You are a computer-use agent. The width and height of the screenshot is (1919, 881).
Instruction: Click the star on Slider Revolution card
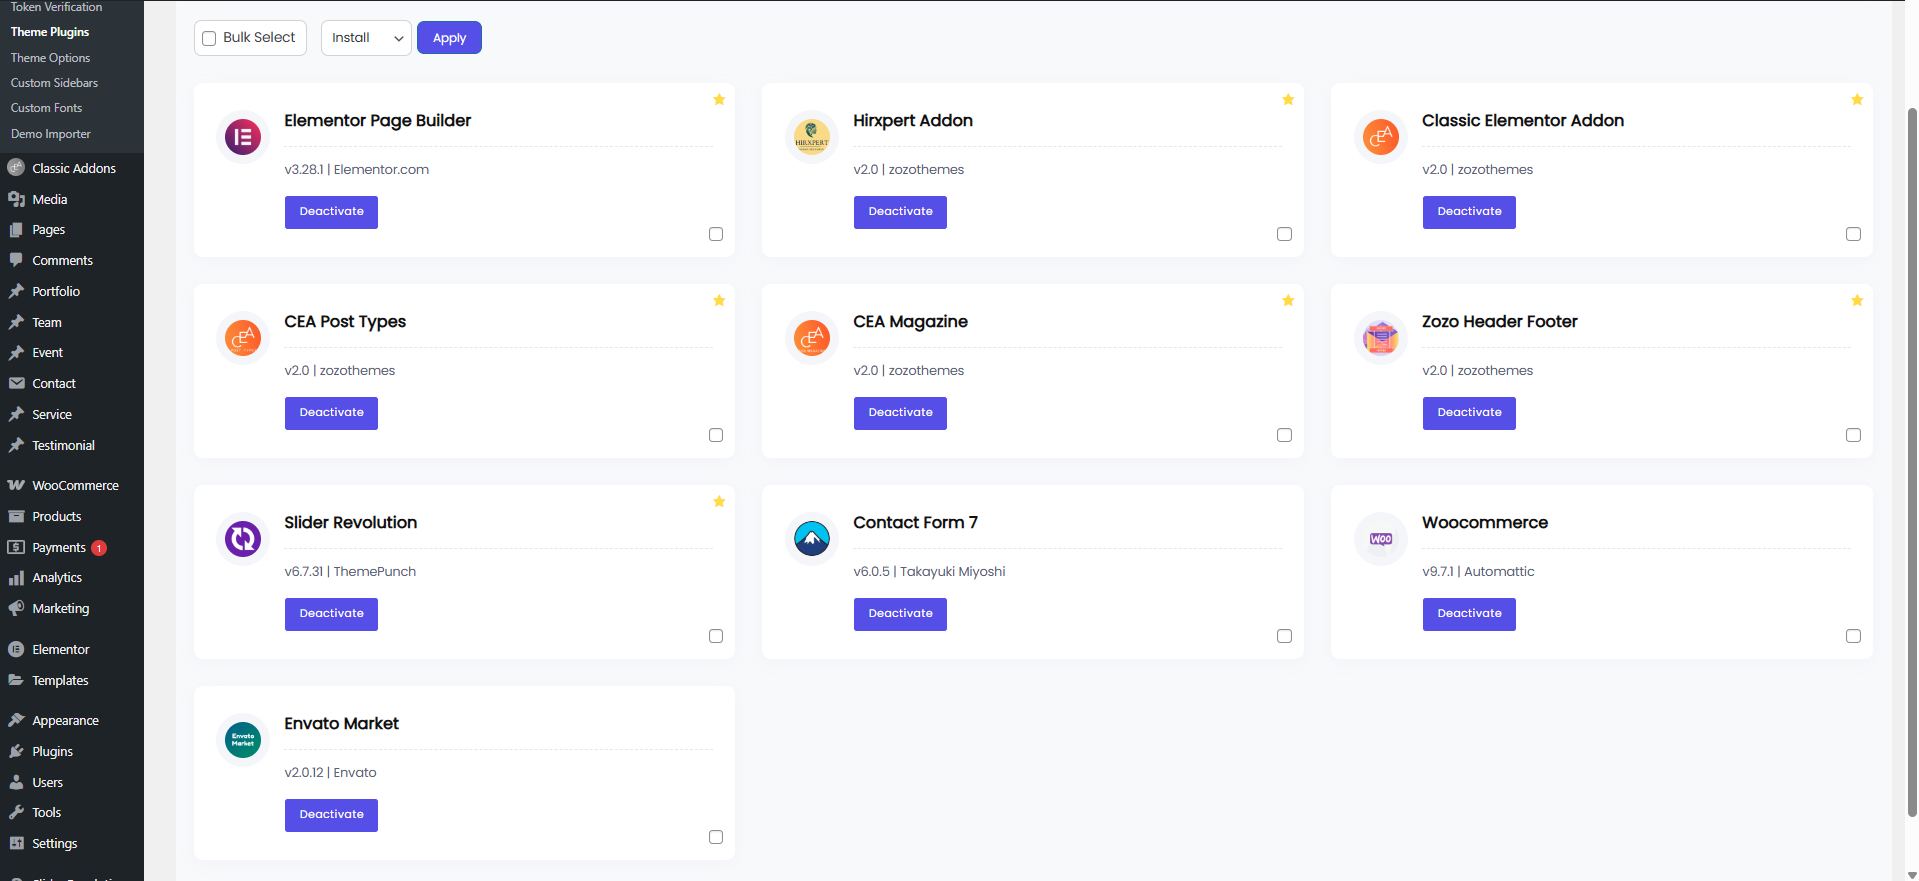(719, 501)
